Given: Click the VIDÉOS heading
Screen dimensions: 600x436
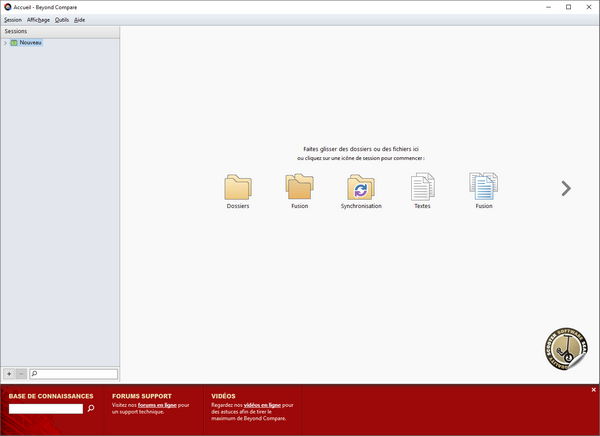Looking at the screenshot, I should coord(223,396).
